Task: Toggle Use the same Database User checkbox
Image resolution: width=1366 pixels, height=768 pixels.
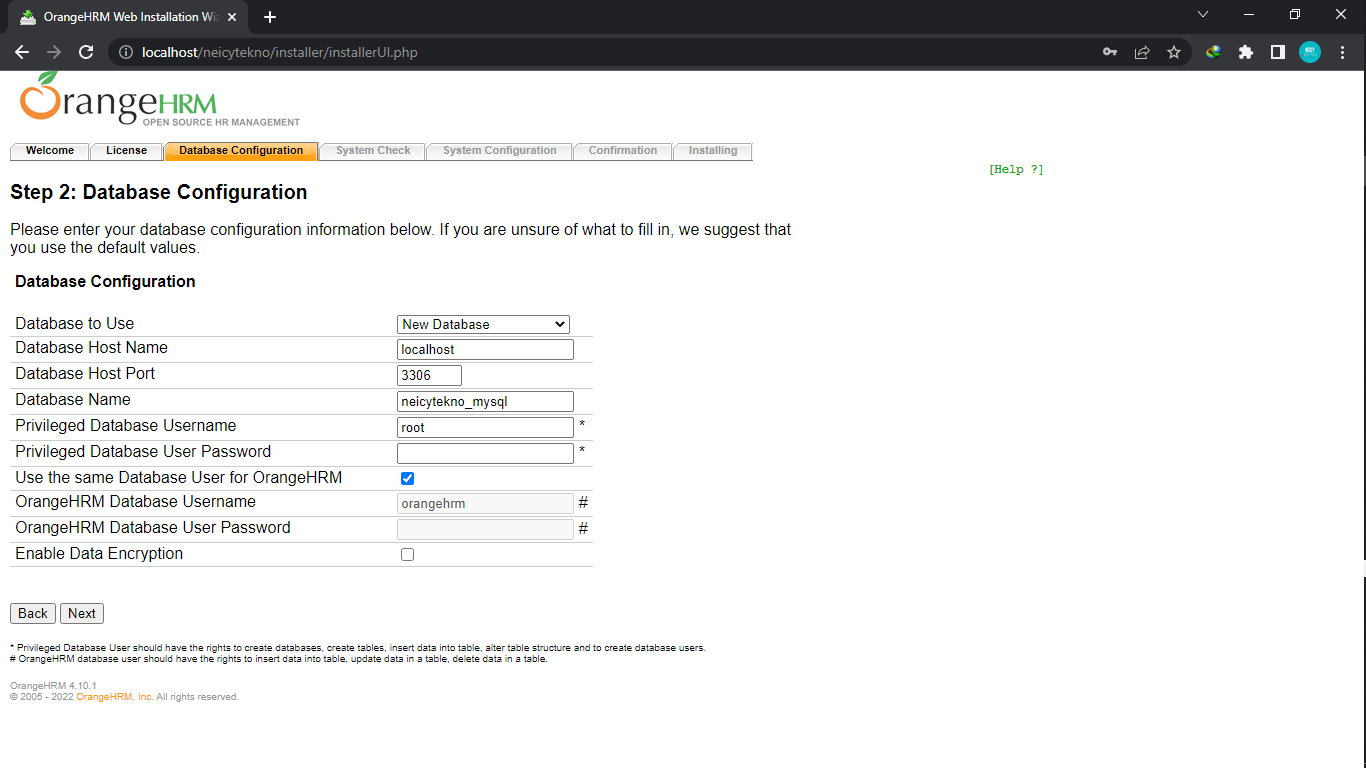Action: [407, 479]
